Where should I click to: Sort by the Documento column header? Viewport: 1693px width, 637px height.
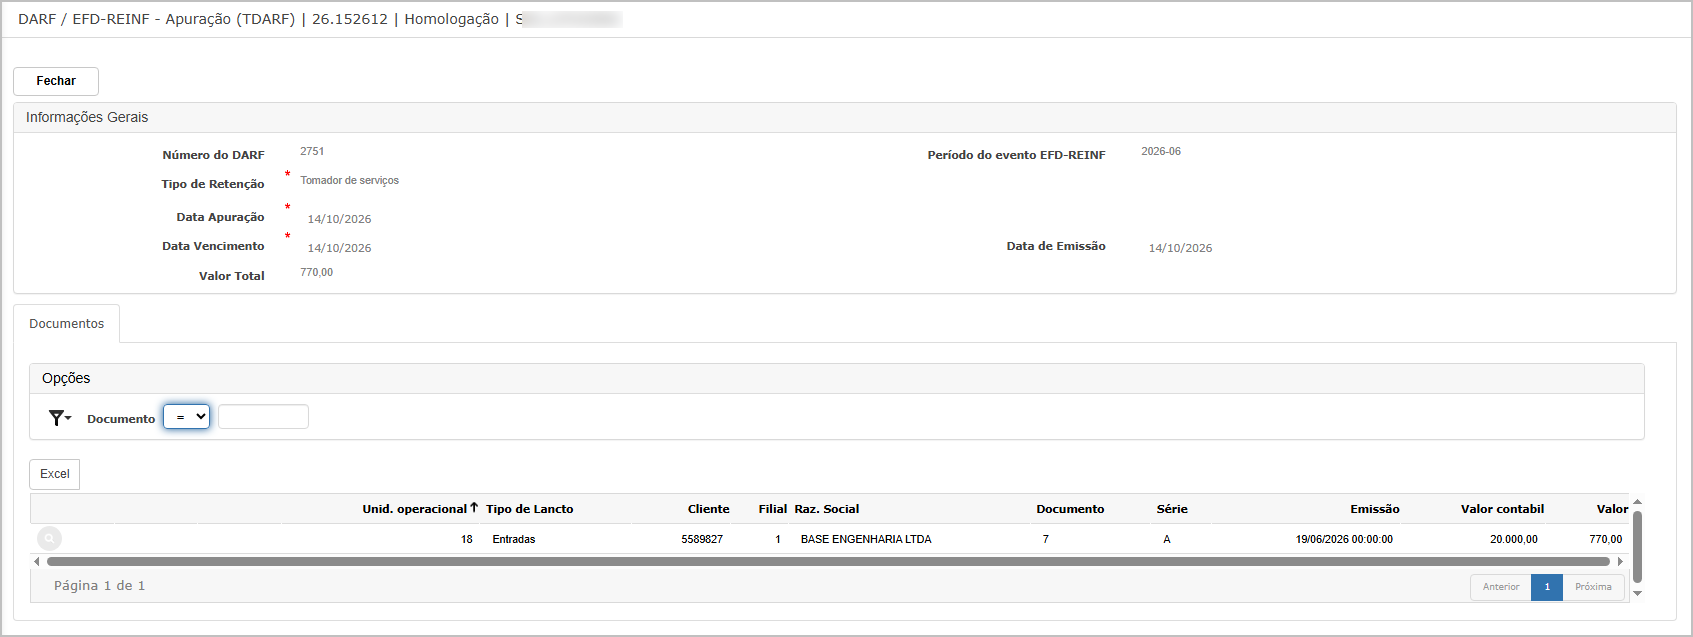(1070, 509)
